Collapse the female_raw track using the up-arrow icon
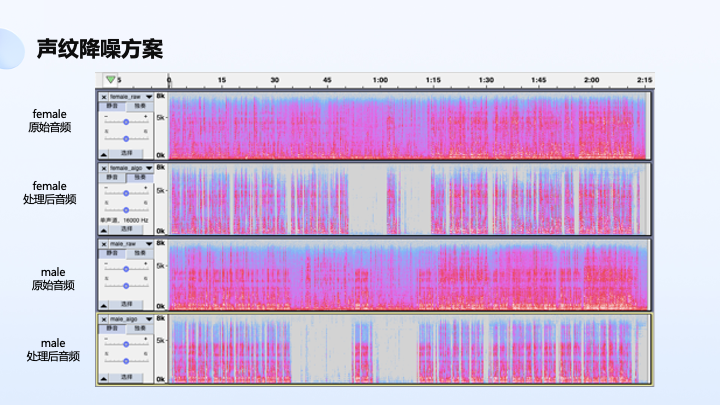Image resolution: width=720 pixels, height=405 pixels. click(x=104, y=155)
